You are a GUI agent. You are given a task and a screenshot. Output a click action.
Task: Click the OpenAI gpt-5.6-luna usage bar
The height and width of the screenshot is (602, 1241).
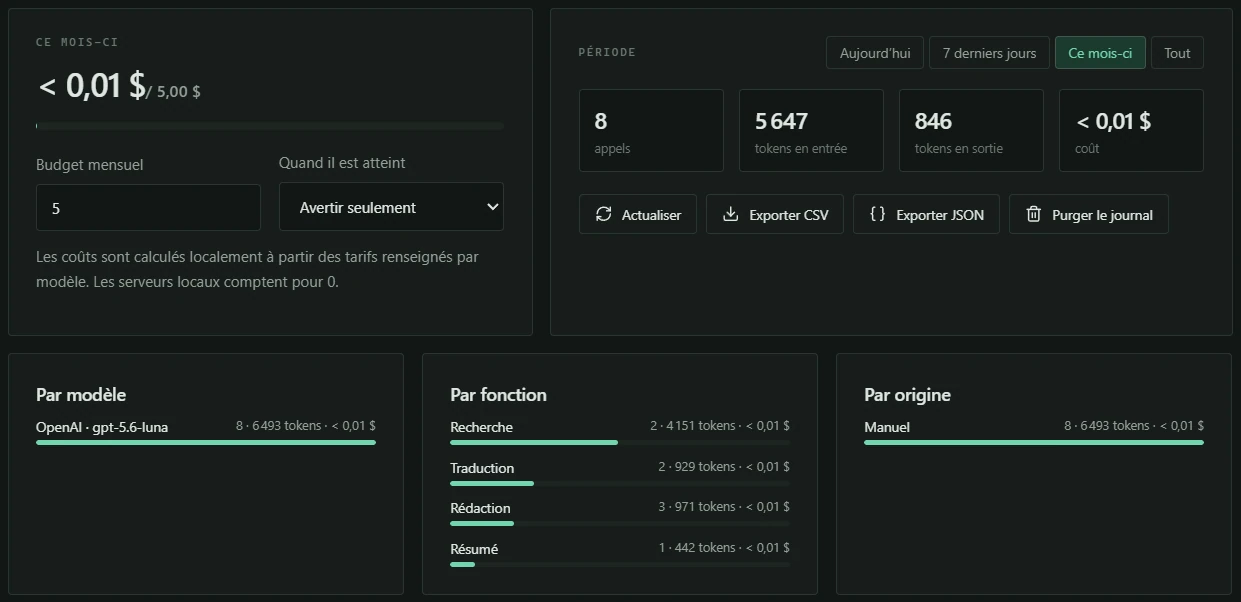tap(206, 442)
